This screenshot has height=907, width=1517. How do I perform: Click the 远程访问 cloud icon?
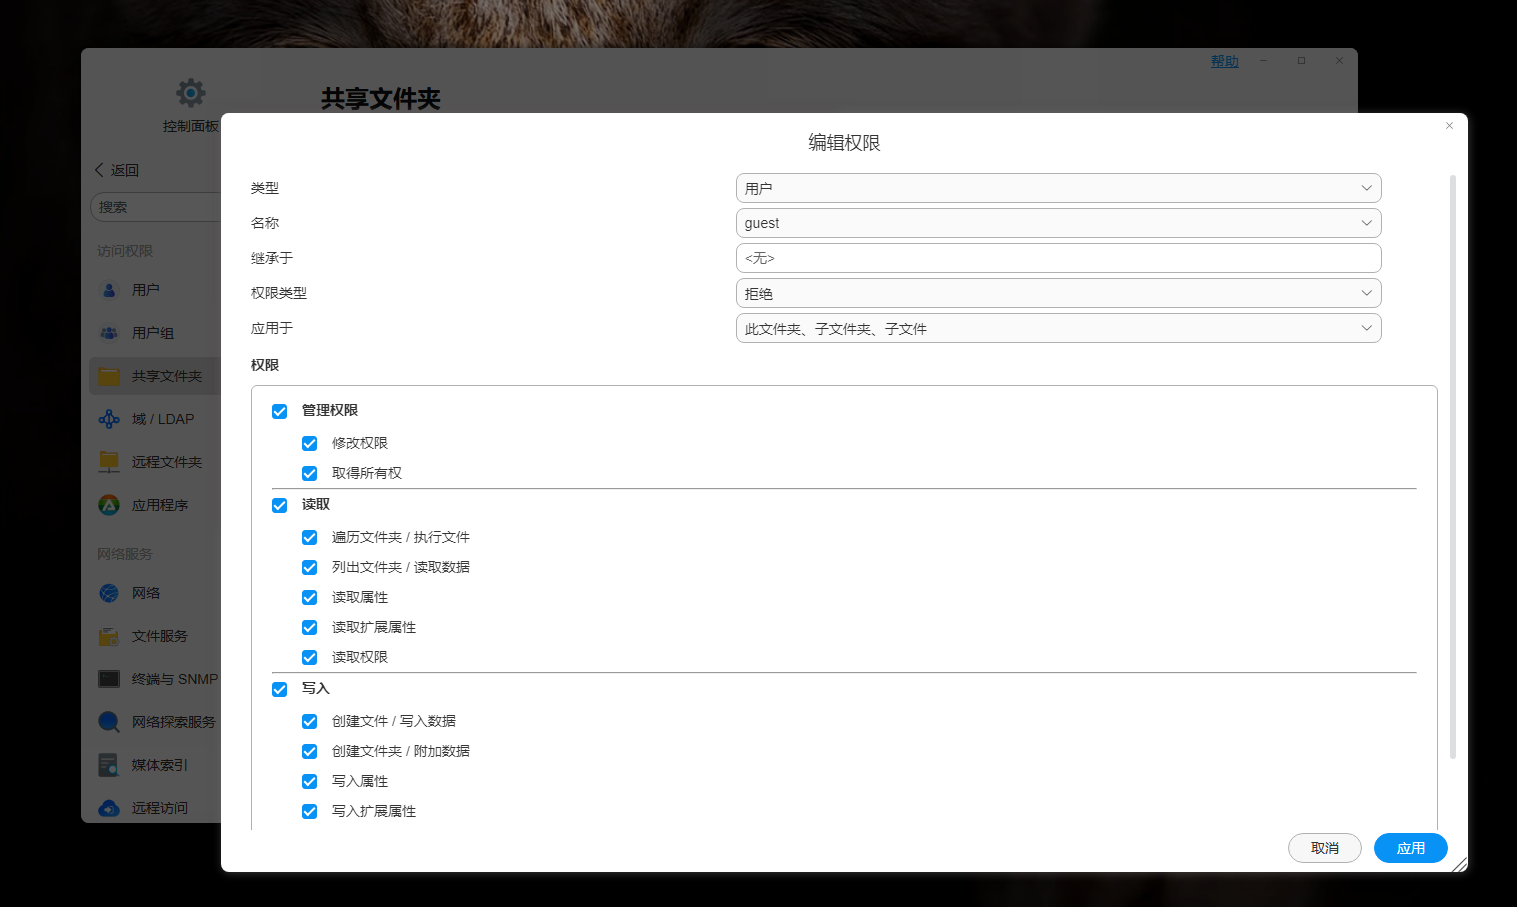109,808
